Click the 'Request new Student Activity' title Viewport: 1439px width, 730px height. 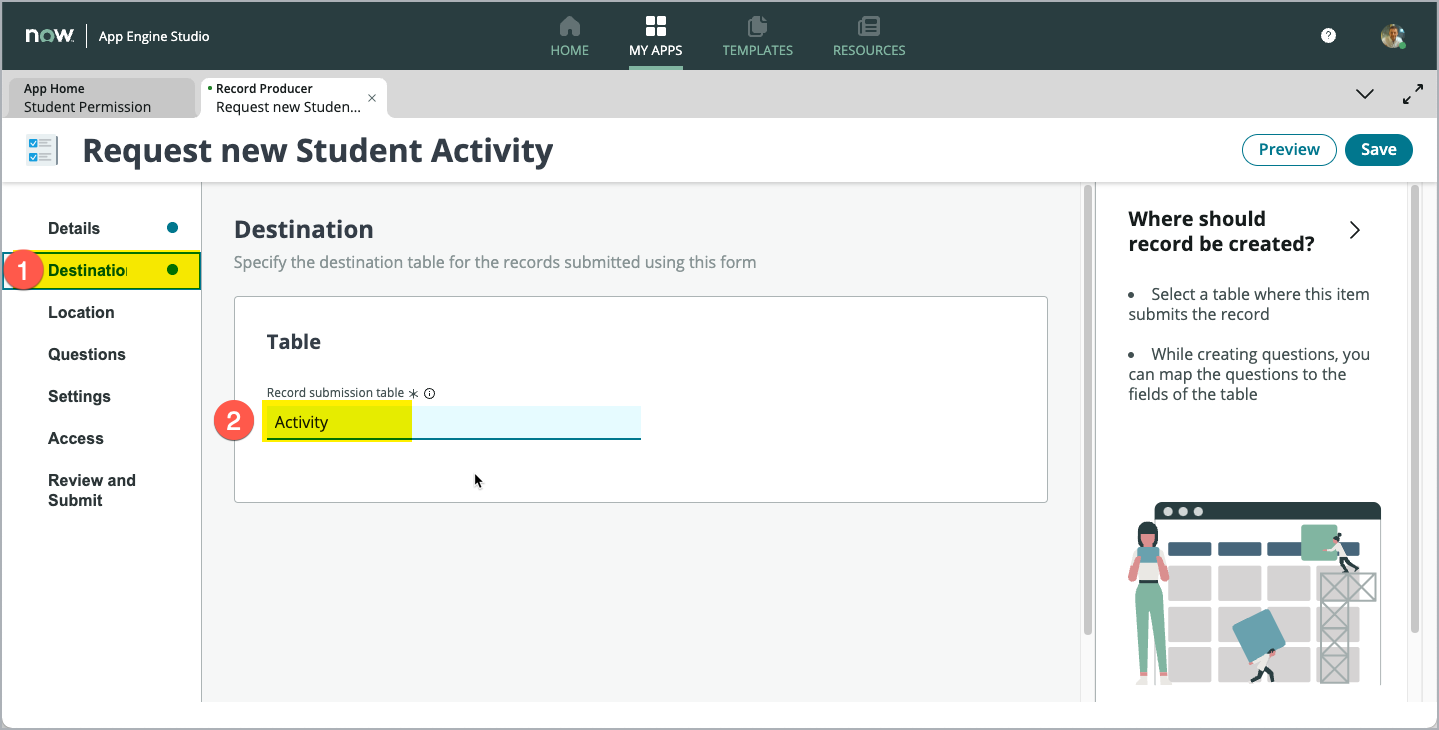click(x=318, y=150)
